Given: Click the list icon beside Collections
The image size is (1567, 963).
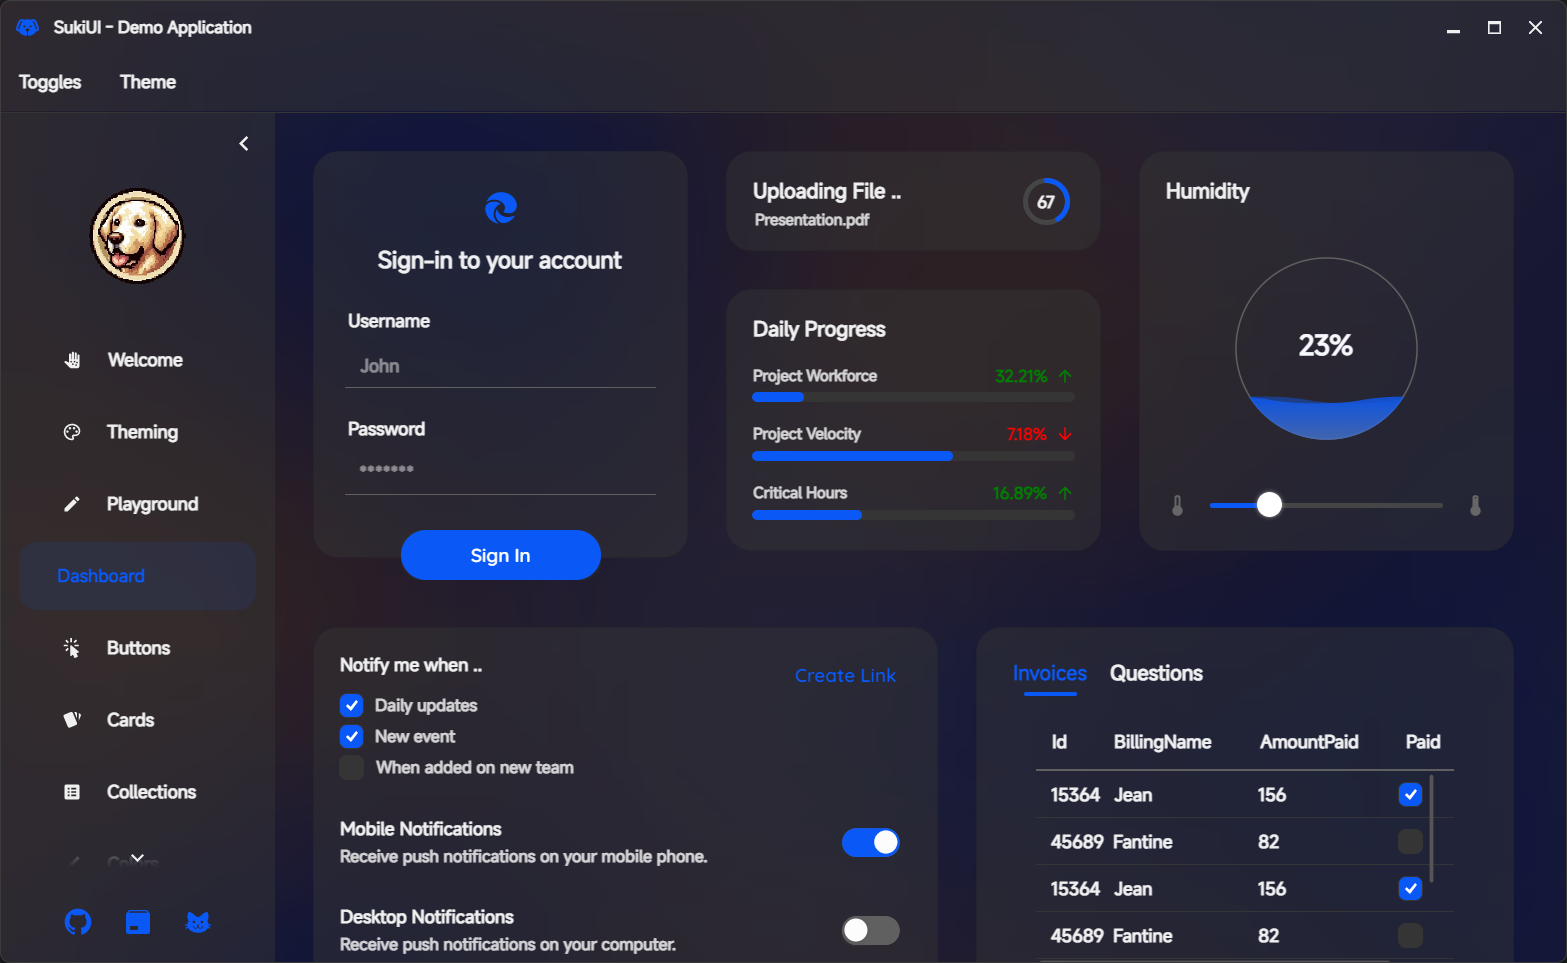Looking at the screenshot, I should pos(72,792).
